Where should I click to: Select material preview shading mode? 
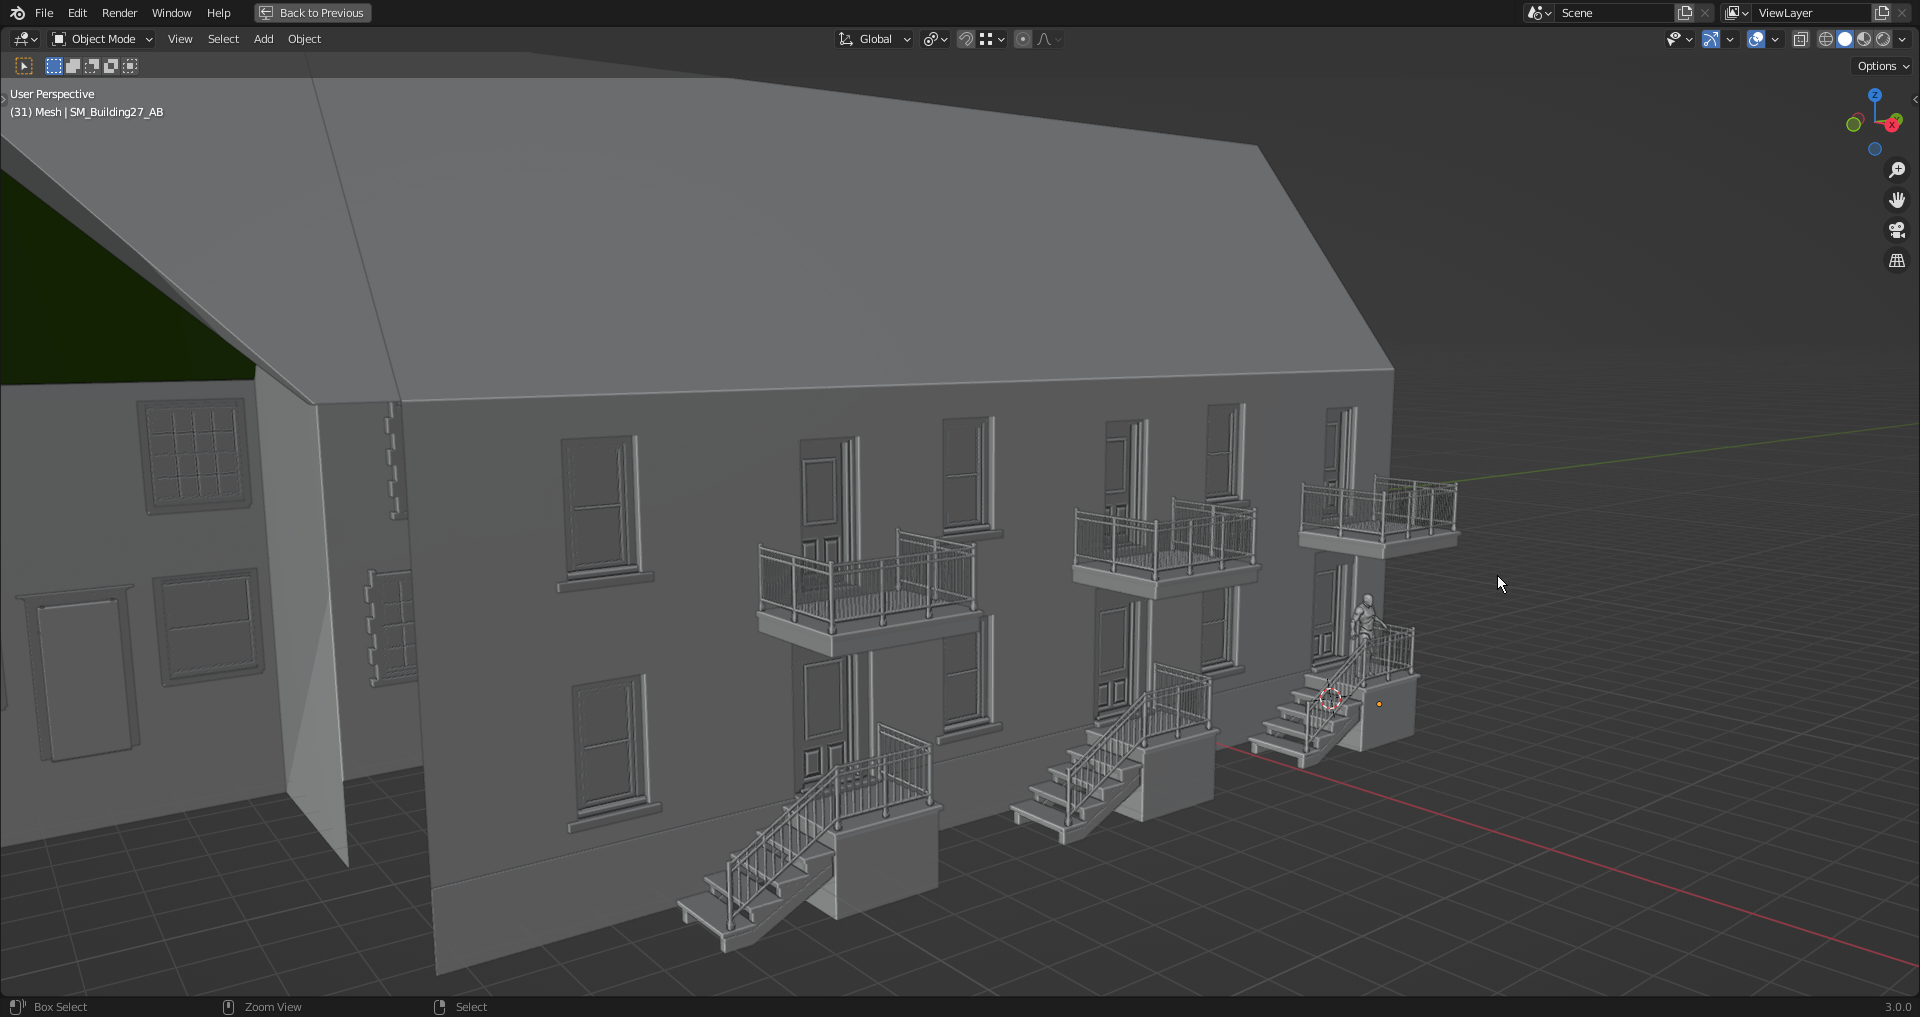1864,39
